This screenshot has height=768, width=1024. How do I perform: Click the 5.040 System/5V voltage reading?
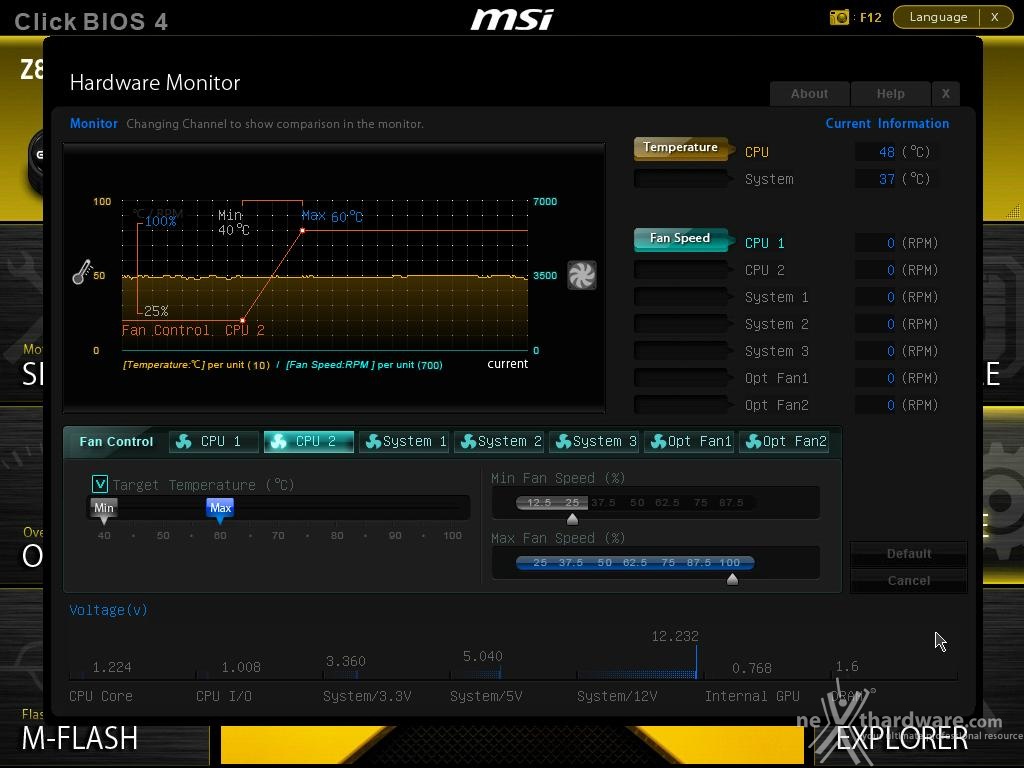pos(483,656)
